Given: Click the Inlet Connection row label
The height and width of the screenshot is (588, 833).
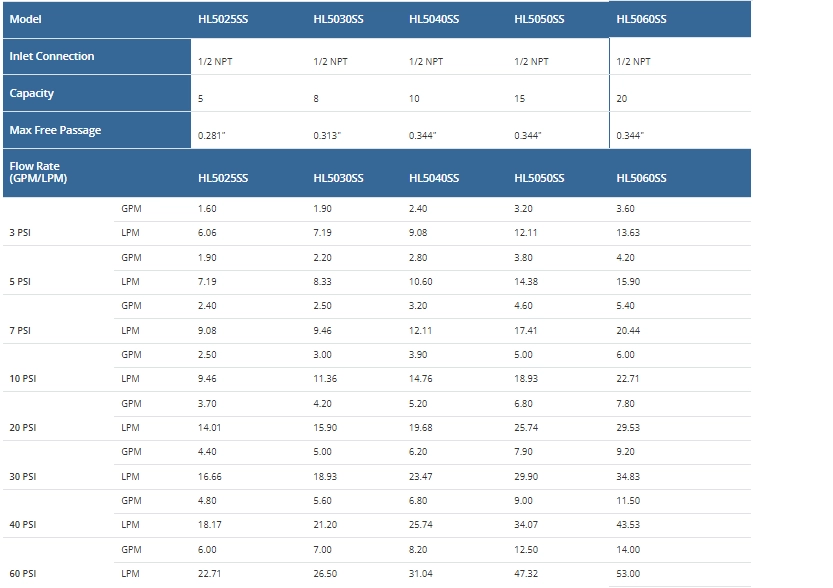Looking at the screenshot, I should pos(52,56).
